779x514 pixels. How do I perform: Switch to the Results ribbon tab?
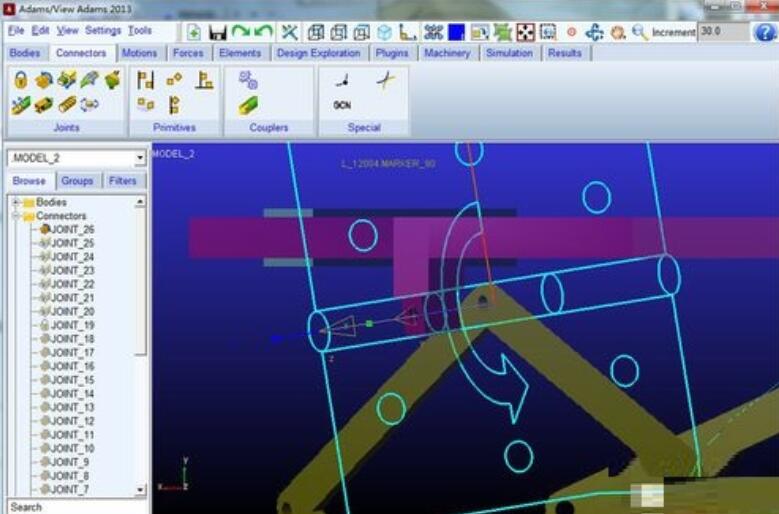[x=564, y=53]
